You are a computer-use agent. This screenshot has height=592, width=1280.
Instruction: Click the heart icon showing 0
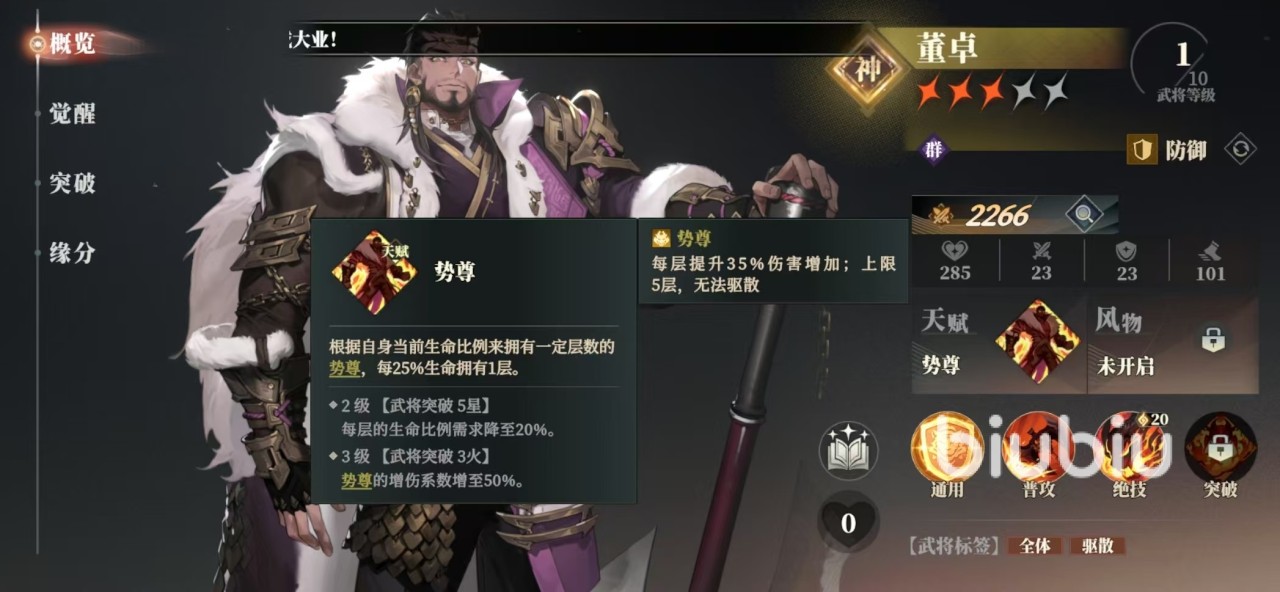pyautogui.click(x=848, y=522)
